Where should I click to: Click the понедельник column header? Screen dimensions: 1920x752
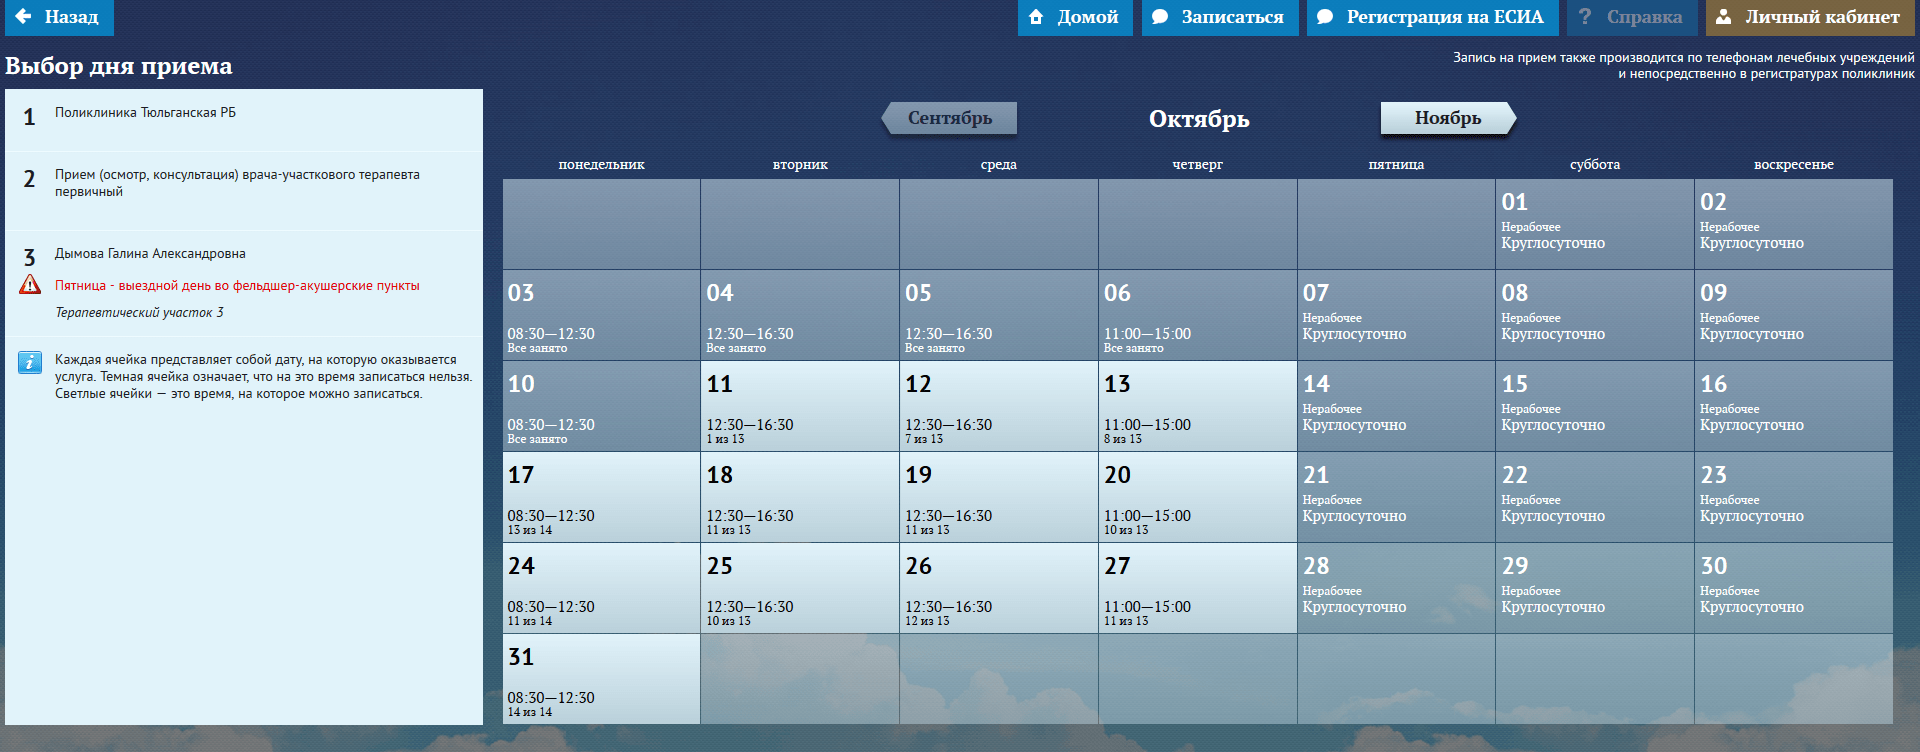click(x=601, y=165)
